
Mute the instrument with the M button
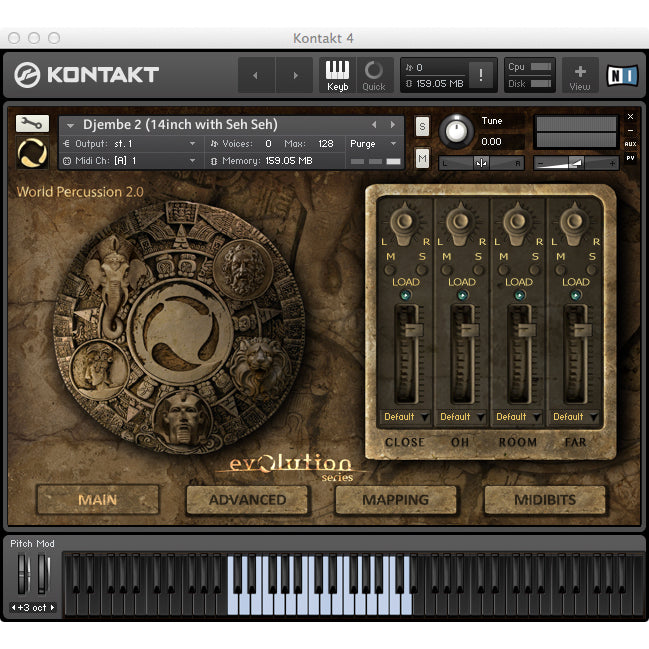[422, 158]
